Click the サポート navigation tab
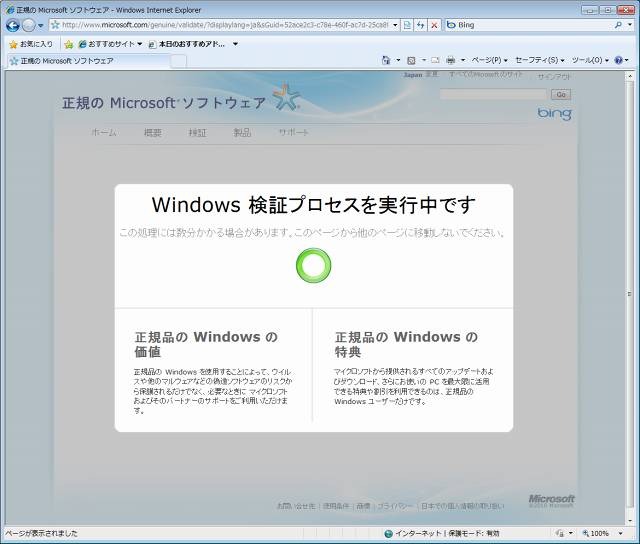The width and height of the screenshot is (640, 544). tap(293, 132)
